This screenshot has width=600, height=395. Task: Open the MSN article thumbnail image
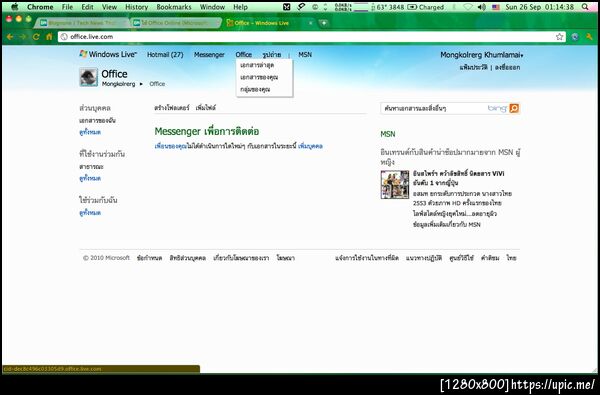(395, 184)
